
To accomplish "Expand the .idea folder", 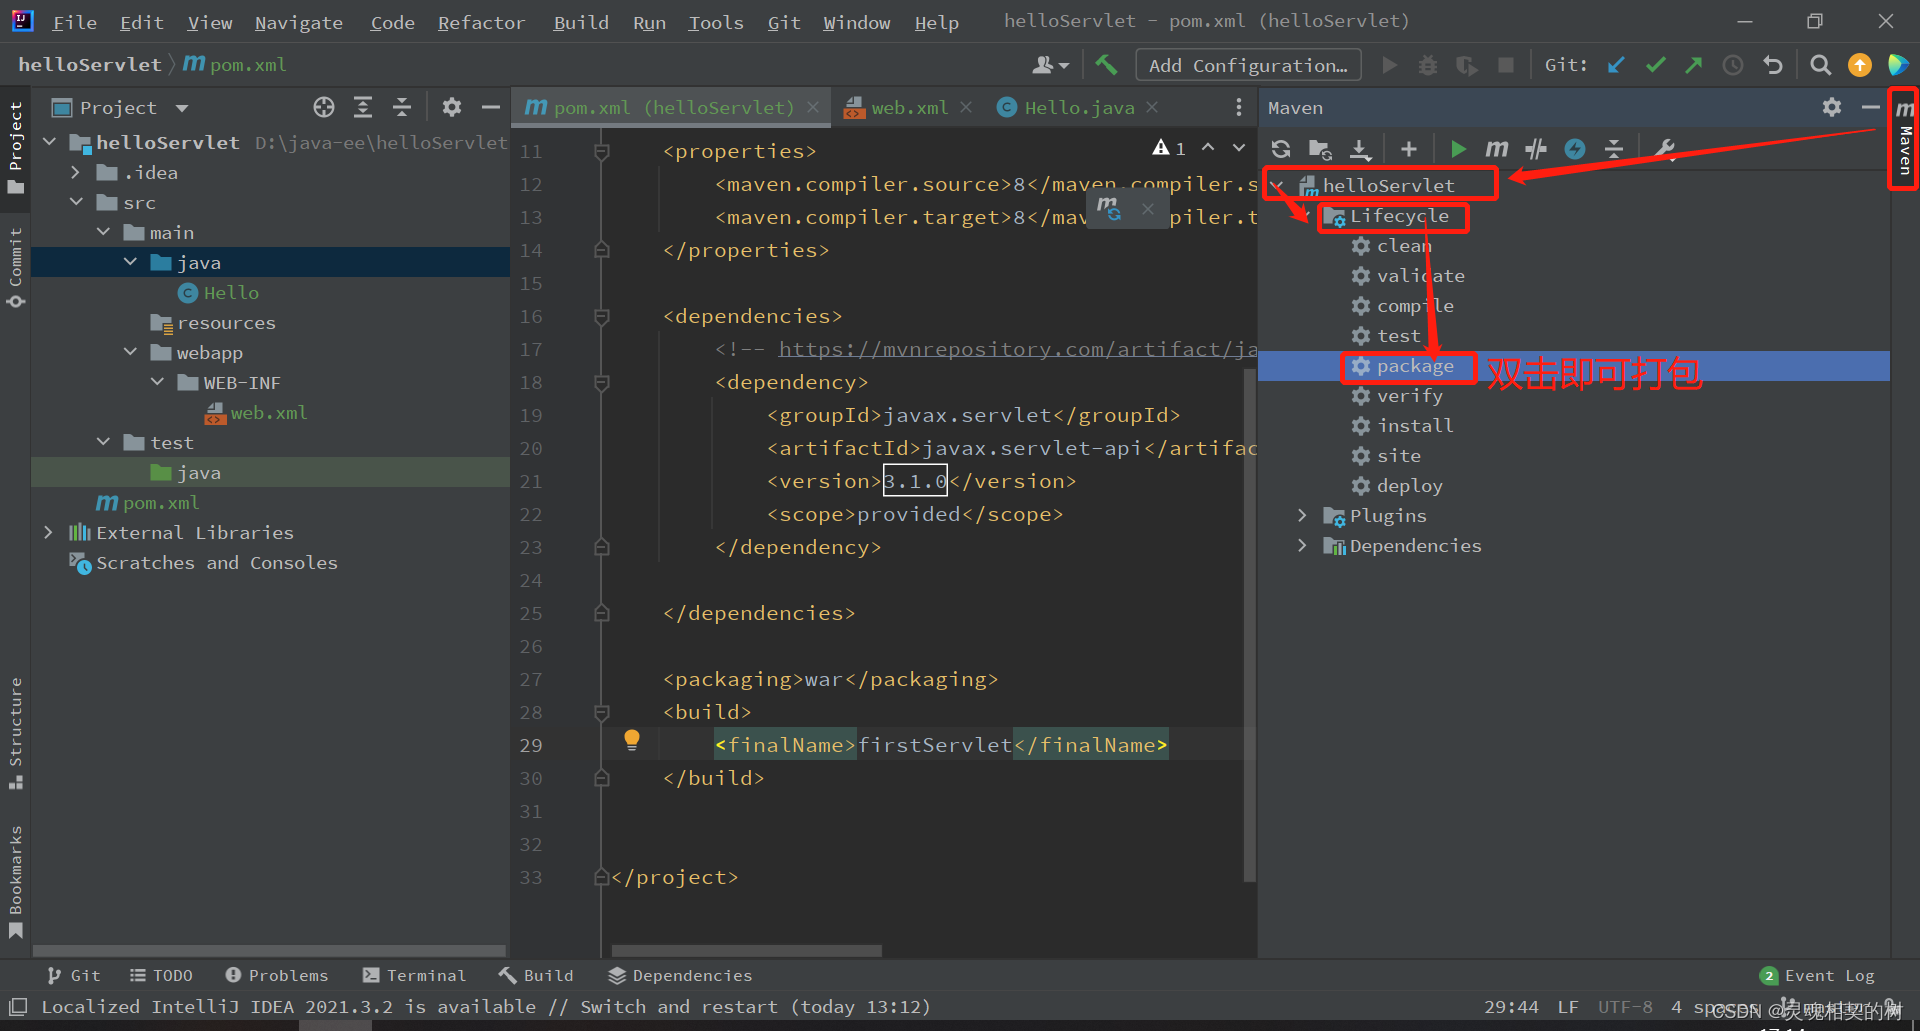I will point(75,173).
